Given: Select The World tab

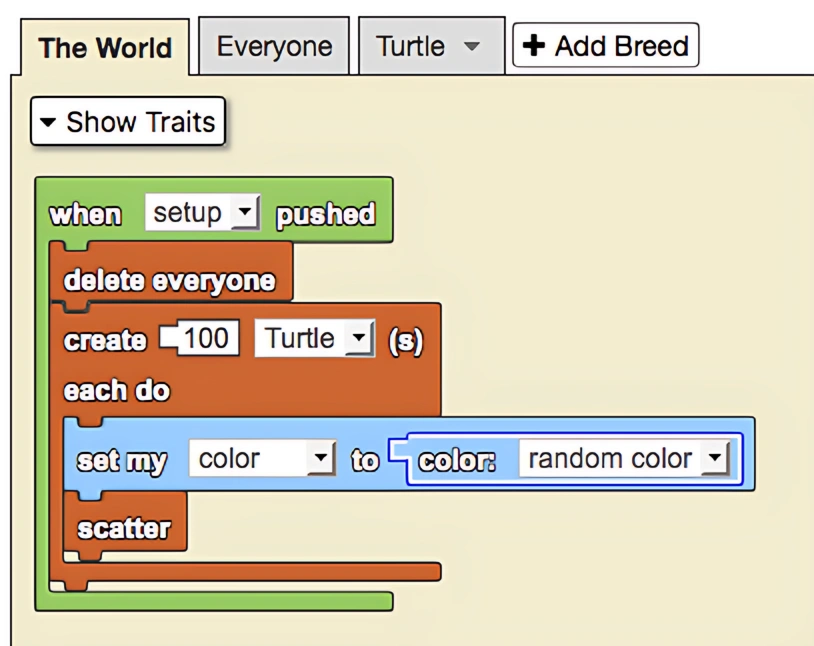Looking at the screenshot, I should [103, 47].
